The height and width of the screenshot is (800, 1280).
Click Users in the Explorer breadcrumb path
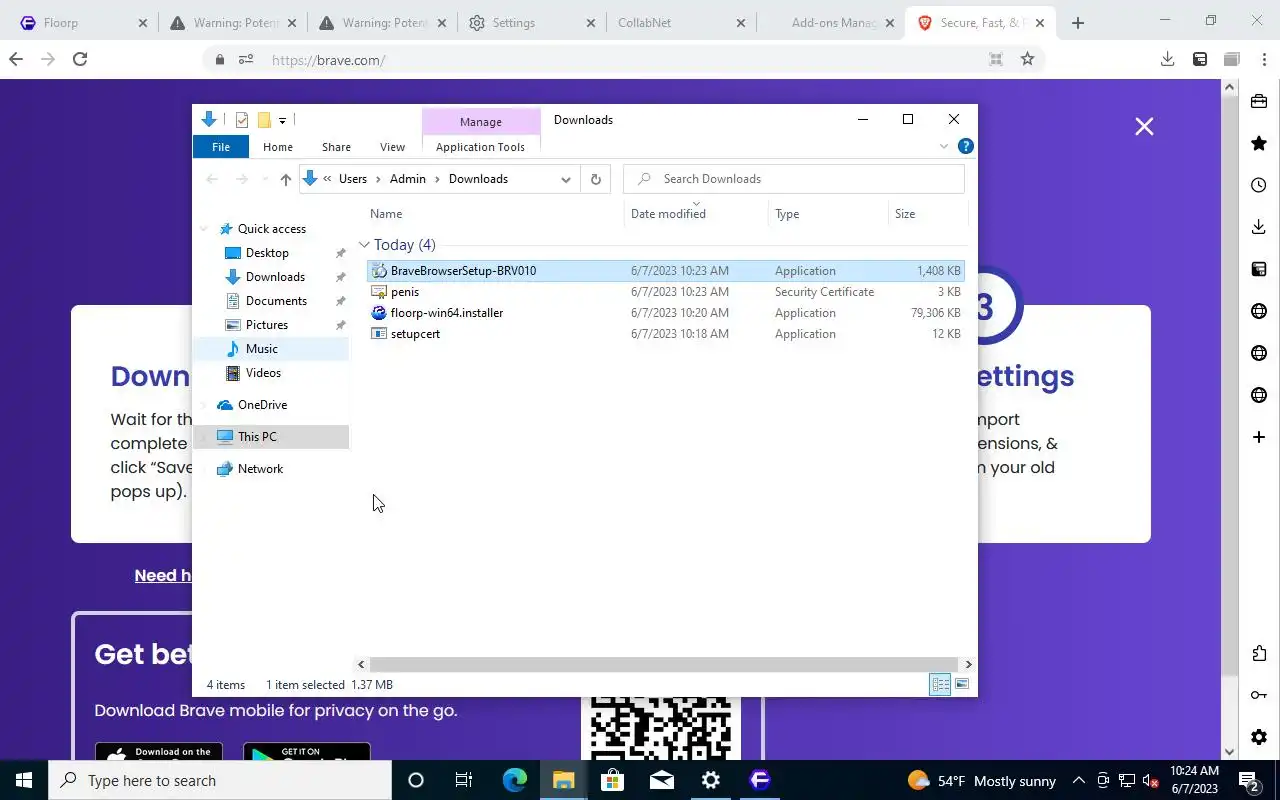click(x=353, y=179)
